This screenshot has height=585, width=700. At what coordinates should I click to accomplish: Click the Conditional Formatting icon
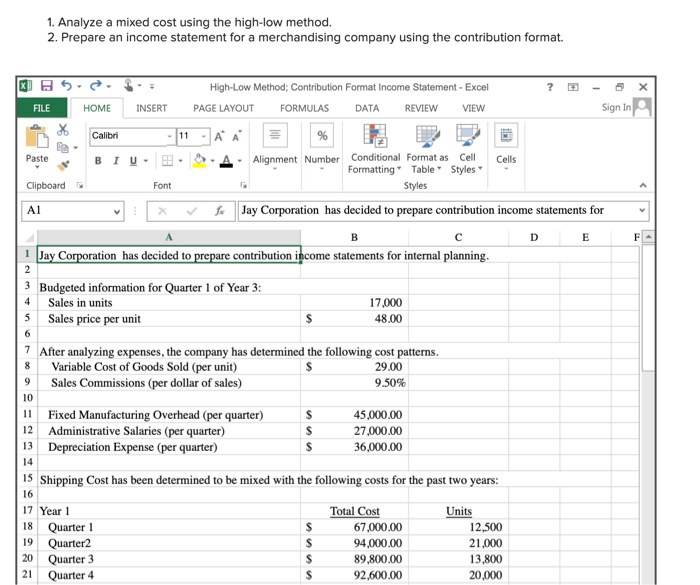point(375,135)
